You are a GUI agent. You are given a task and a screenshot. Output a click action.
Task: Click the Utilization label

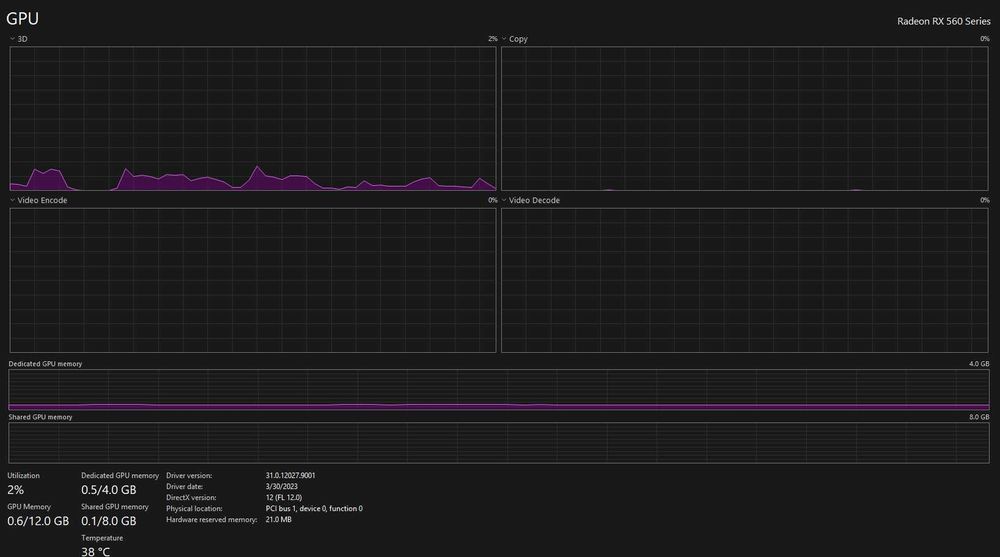23,475
